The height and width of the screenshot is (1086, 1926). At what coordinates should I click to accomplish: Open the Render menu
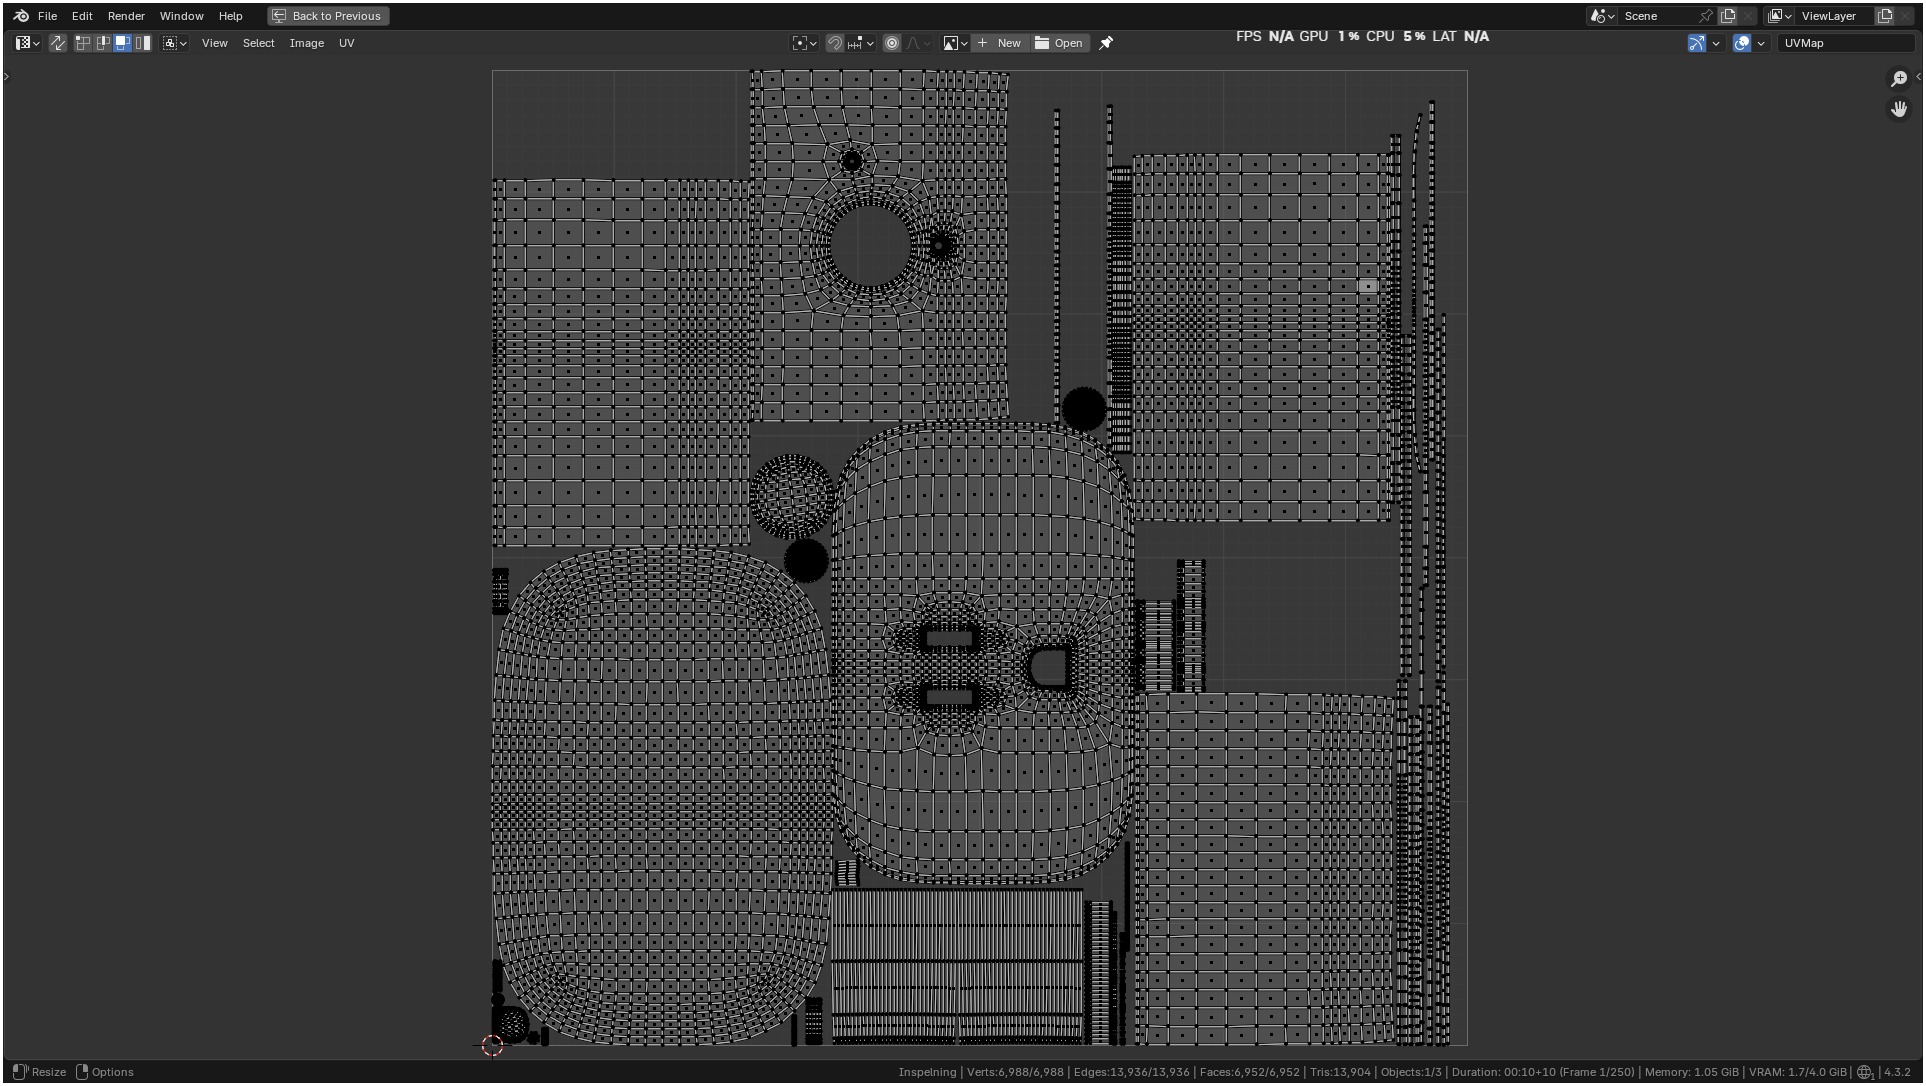[126, 16]
